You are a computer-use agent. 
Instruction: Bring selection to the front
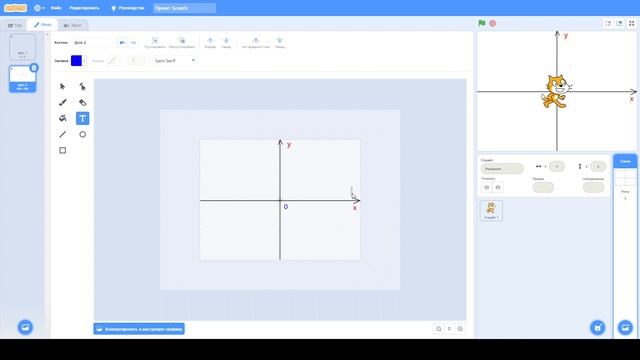point(256,42)
